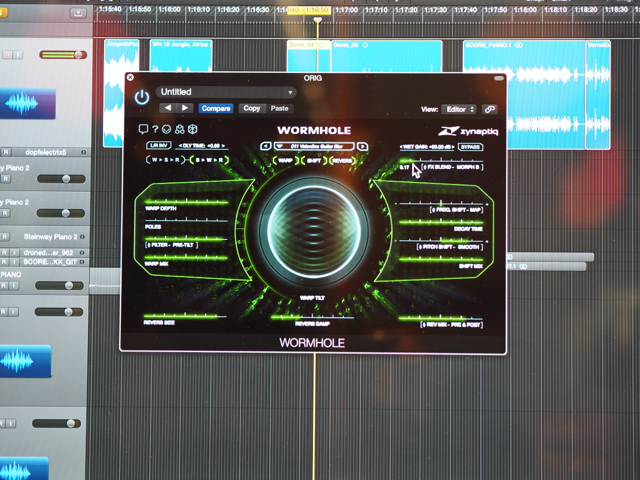
Task: Load previous Wormhole preset arrow
Action: (x=266, y=146)
